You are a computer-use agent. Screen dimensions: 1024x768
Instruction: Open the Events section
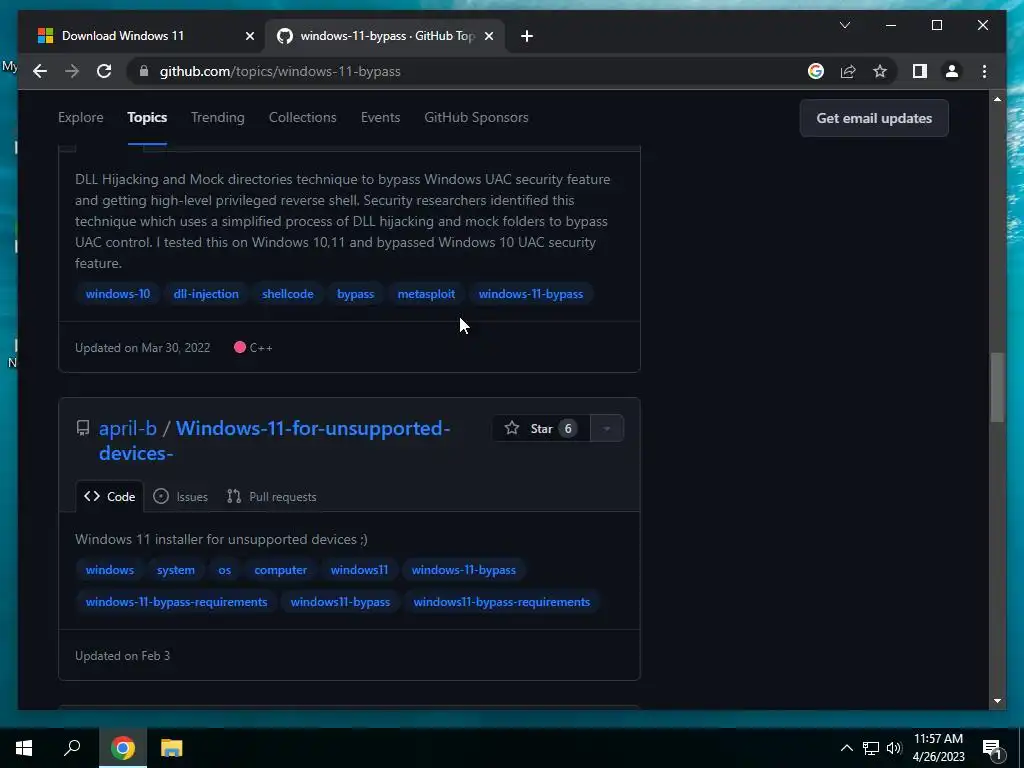tap(380, 118)
